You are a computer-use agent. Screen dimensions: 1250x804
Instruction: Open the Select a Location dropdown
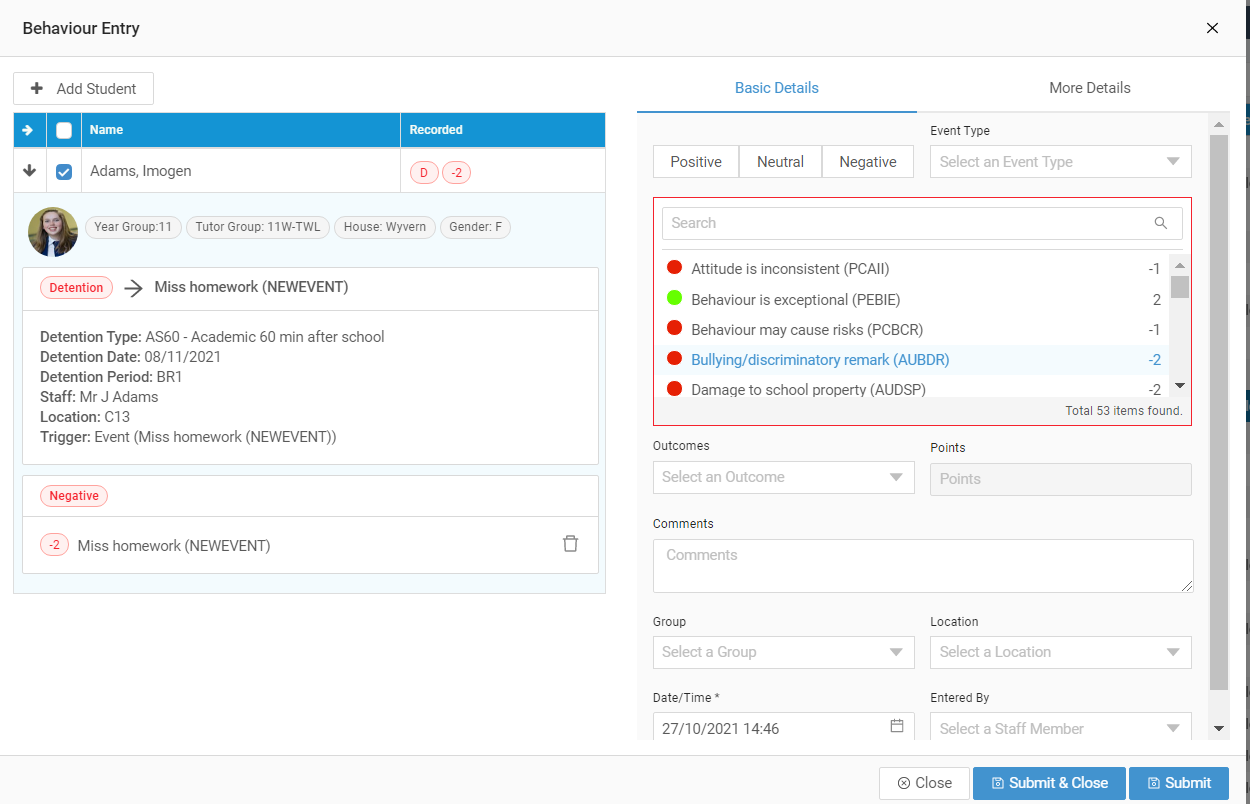pyautogui.click(x=1060, y=652)
